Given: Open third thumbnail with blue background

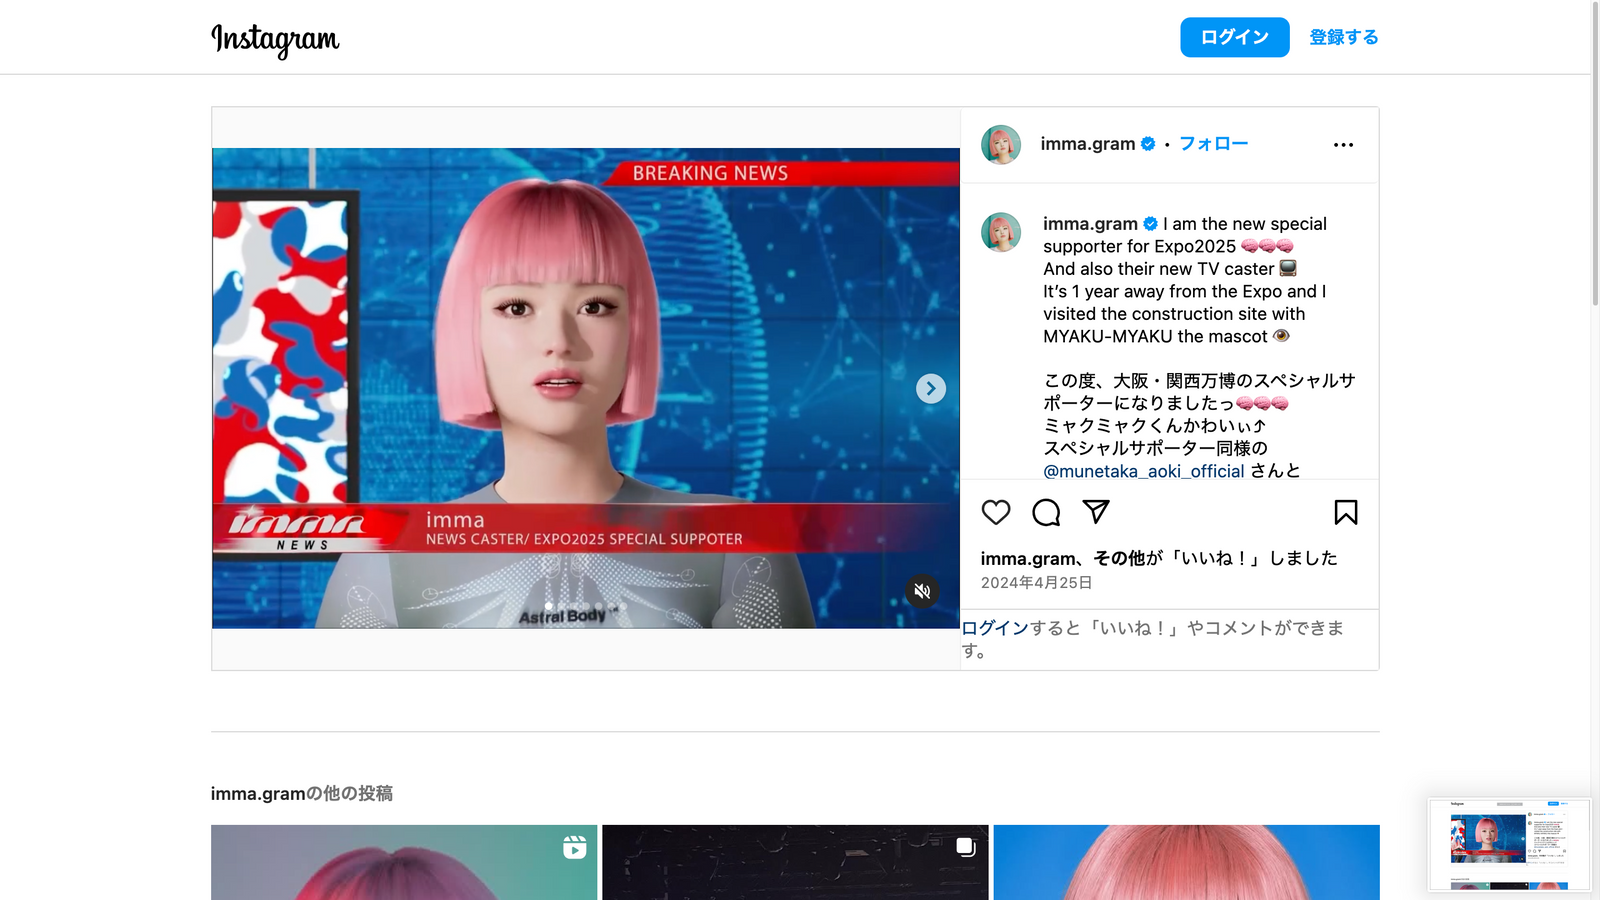Looking at the screenshot, I should tap(1186, 862).
